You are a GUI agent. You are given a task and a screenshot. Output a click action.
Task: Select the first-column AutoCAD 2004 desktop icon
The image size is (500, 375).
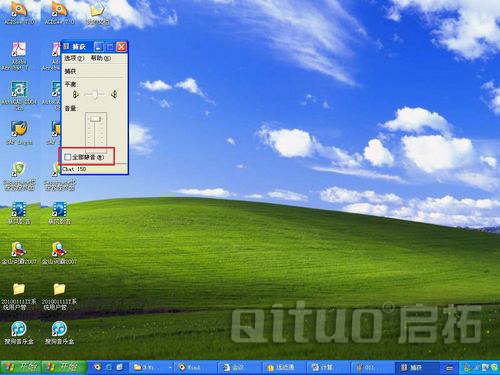(19, 96)
